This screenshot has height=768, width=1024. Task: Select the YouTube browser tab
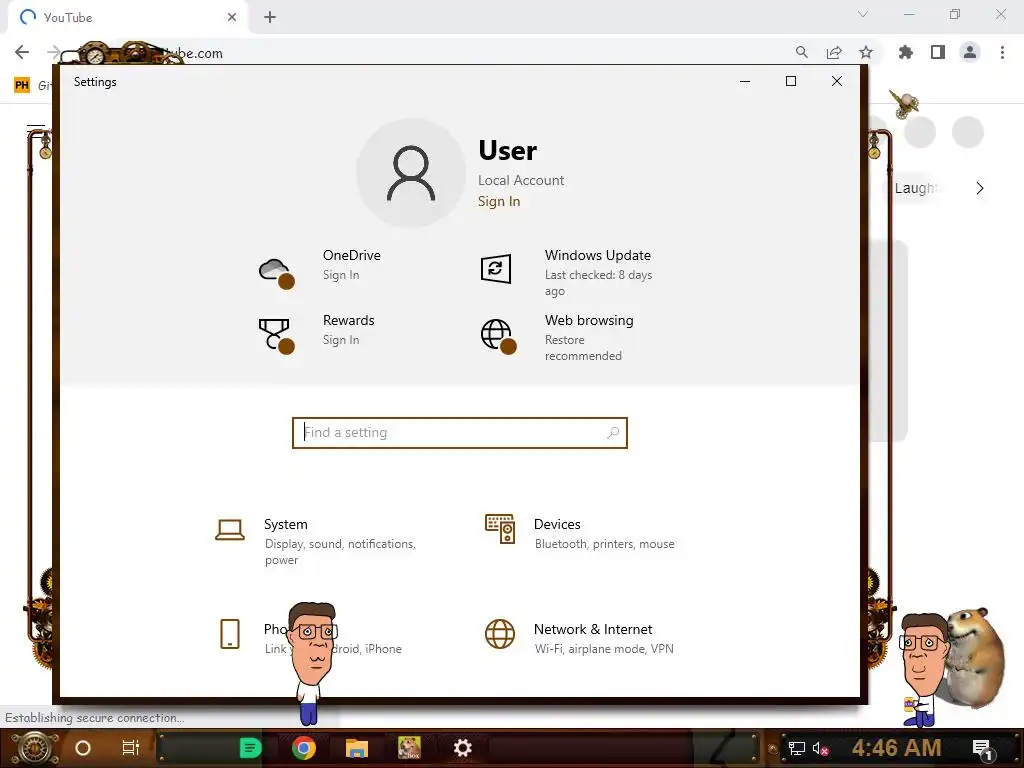click(x=127, y=18)
